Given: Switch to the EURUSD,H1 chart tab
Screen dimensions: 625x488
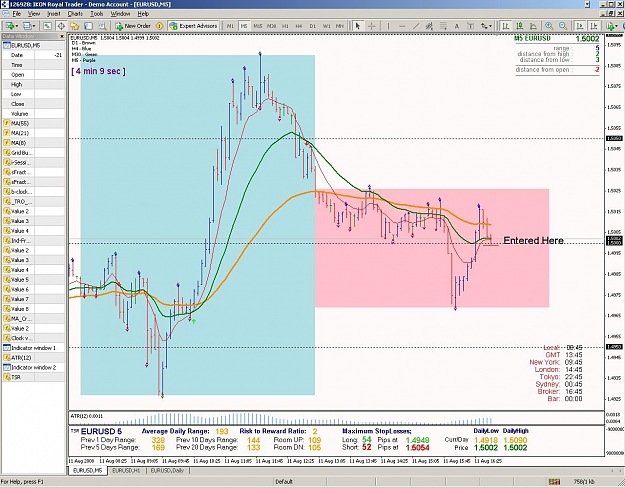Looking at the screenshot, I should point(126,471).
